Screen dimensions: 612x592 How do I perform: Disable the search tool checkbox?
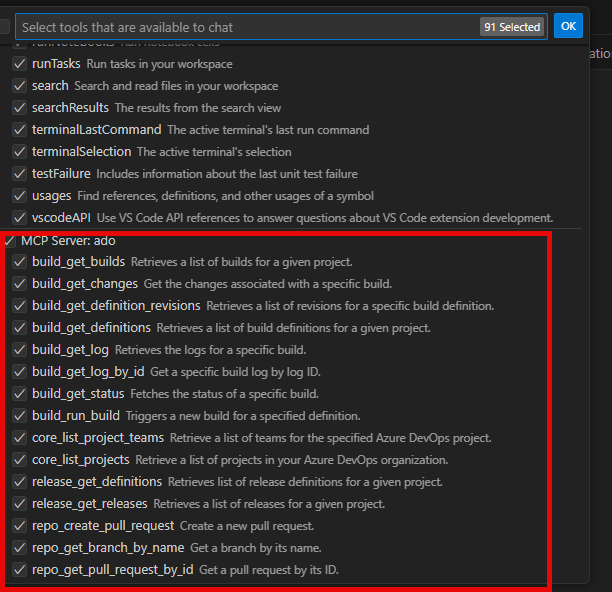19,86
